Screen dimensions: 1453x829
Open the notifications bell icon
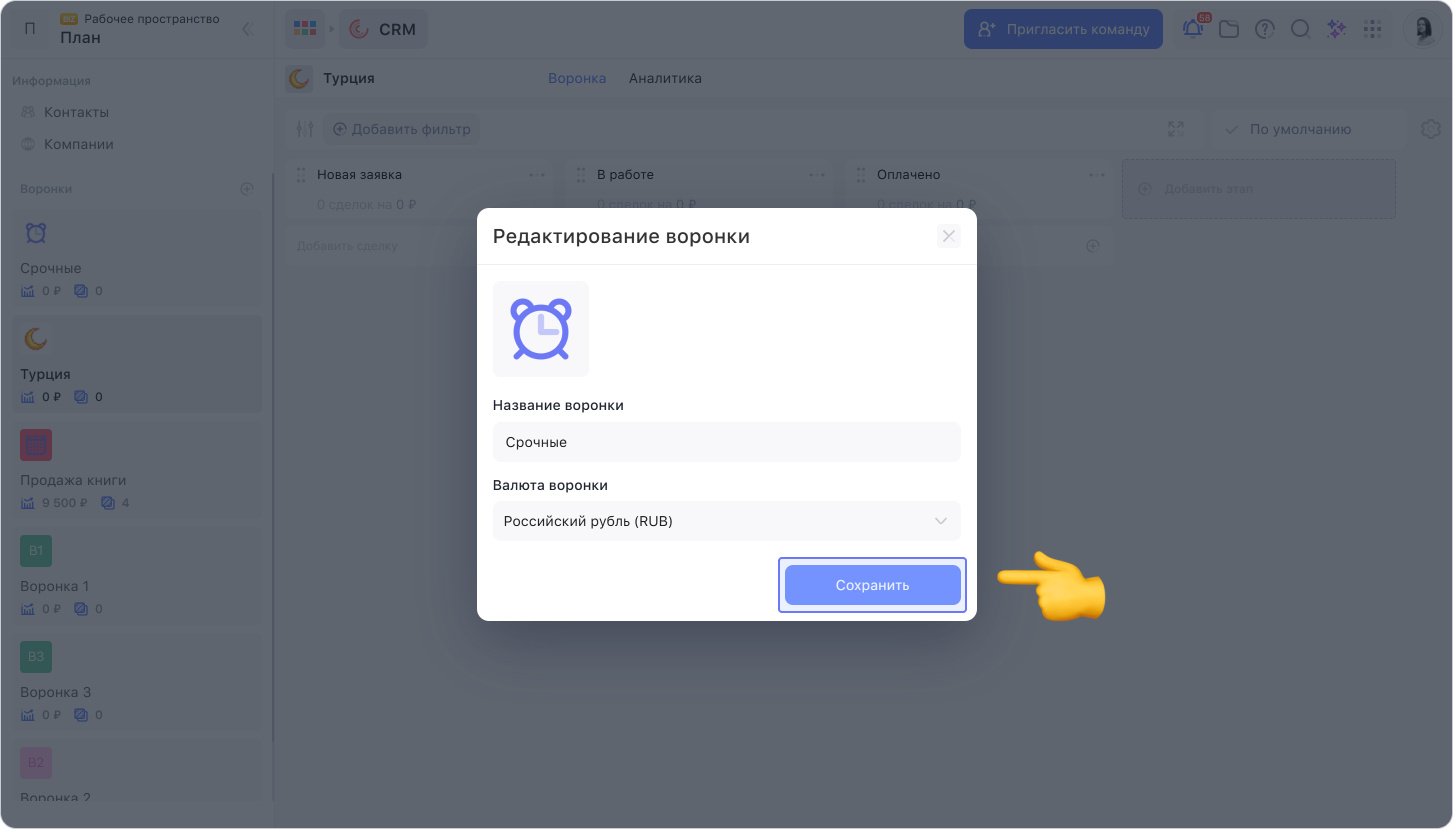pos(1193,29)
